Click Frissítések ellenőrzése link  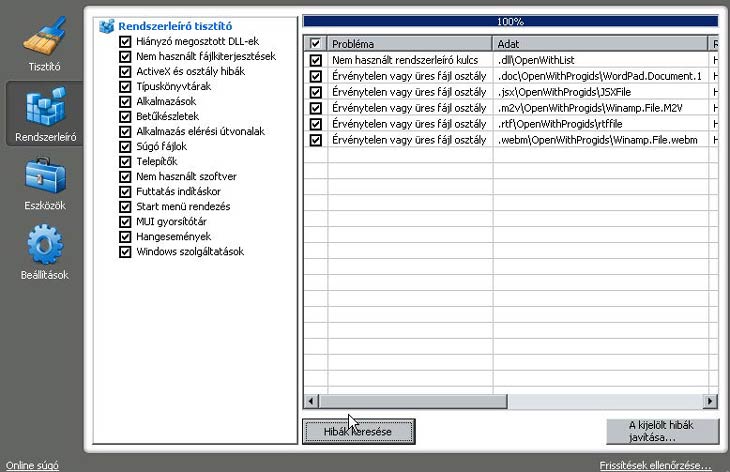(x=655, y=465)
